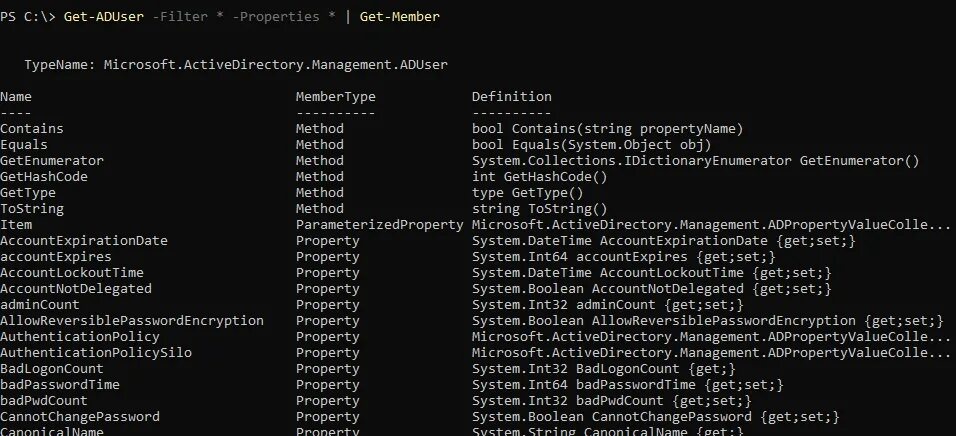Click the CannotChangePassword property name

[x=80, y=417]
